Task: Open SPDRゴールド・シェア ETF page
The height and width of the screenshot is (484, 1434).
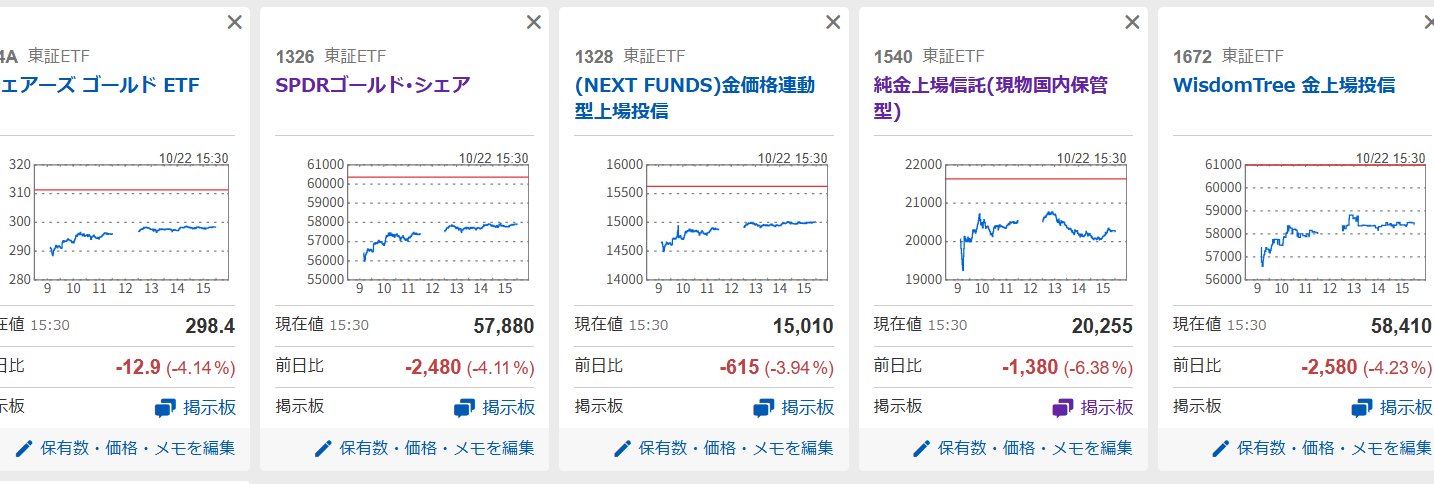Action: [372, 85]
